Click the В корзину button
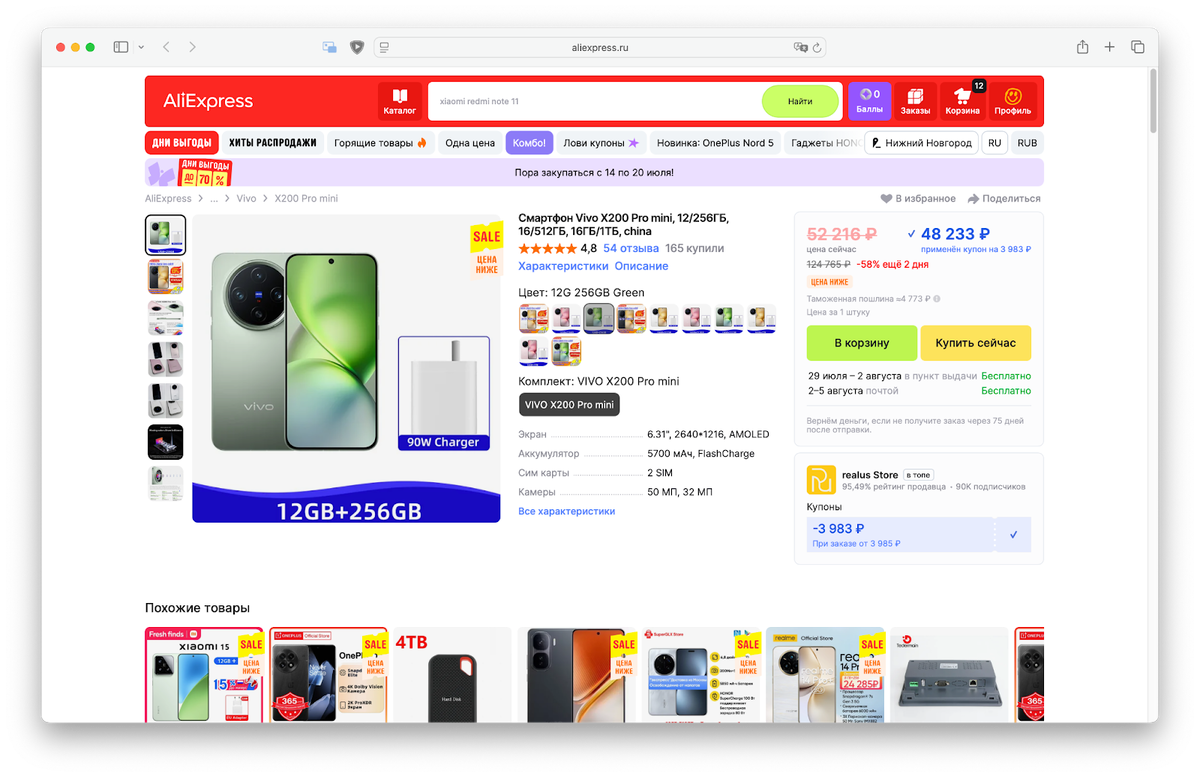The width and height of the screenshot is (1200, 777). point(862,343)
